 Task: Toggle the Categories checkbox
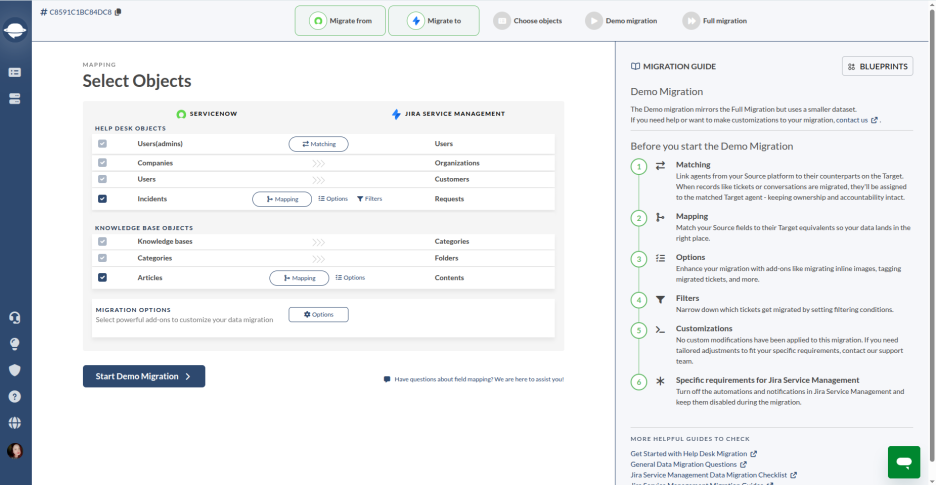(x=103, y=258)
